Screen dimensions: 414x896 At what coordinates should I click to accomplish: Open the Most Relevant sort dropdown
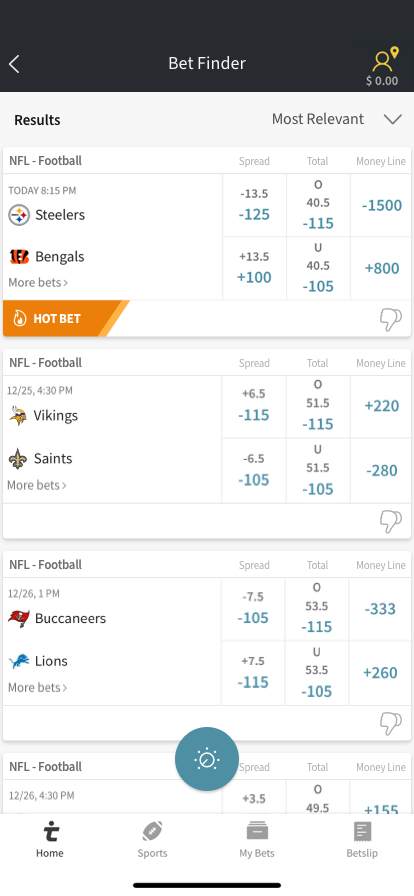click(x=337, y=119)
